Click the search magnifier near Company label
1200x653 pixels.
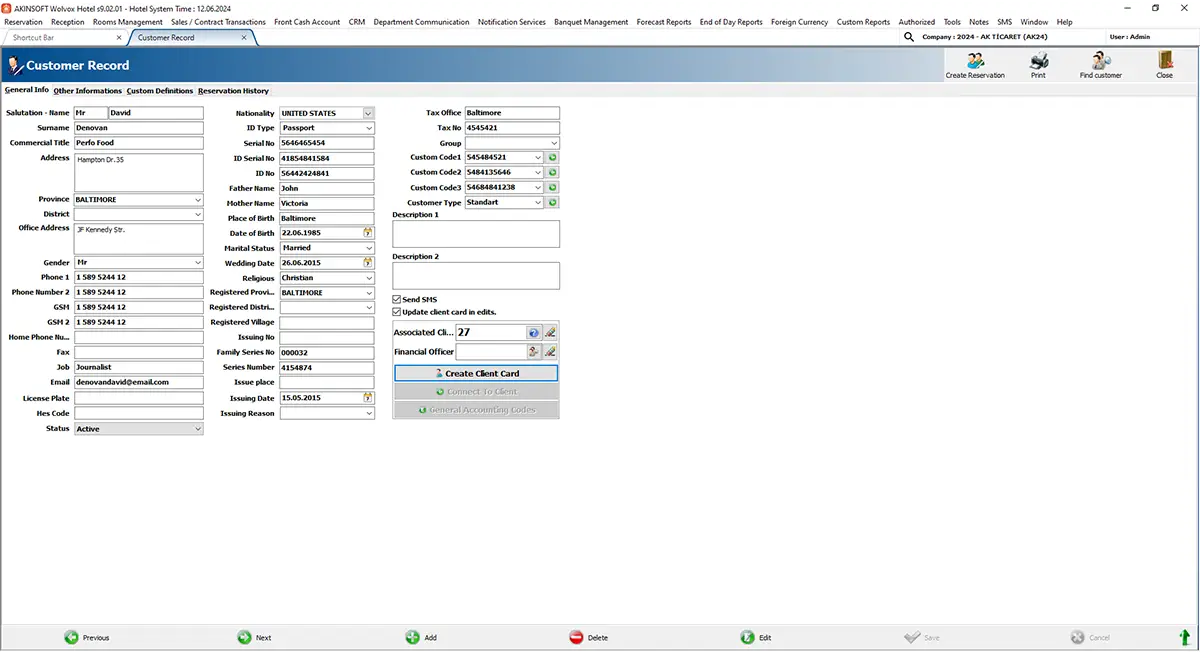pyautogui.click(x=909, y=37)
